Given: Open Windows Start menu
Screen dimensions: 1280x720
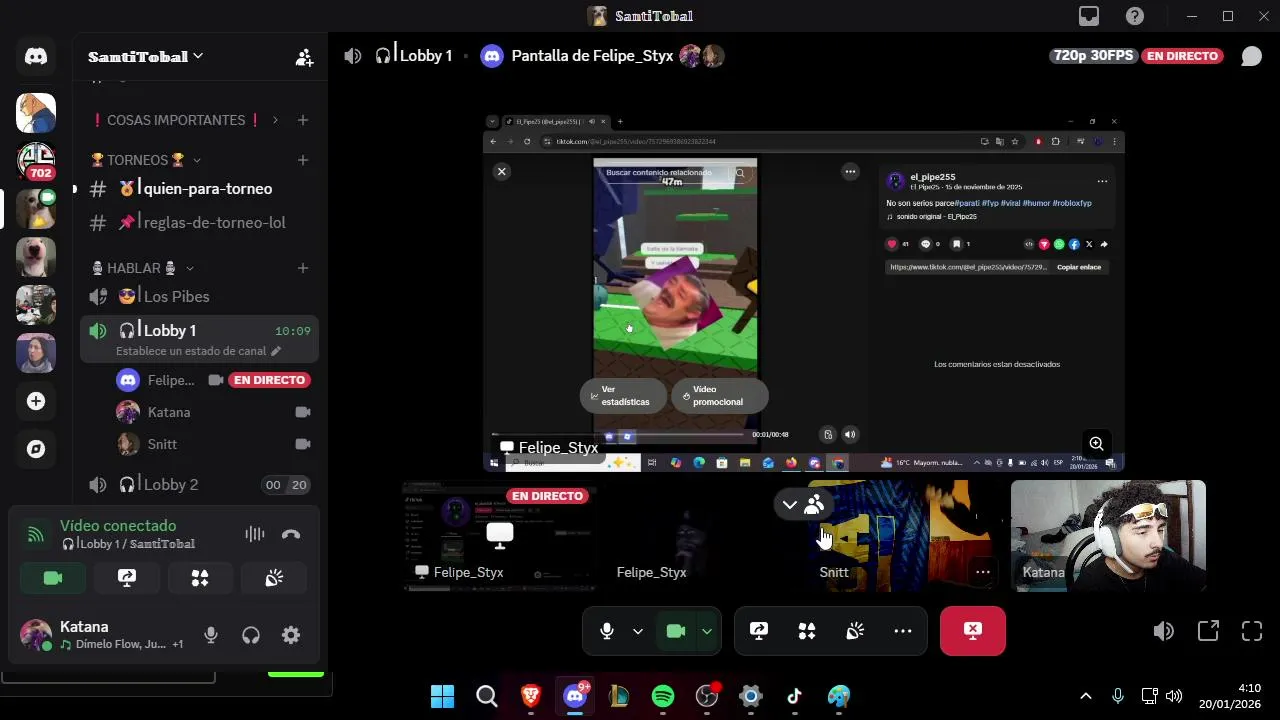Looking at the screenshot, I should (x=442, y=696).
